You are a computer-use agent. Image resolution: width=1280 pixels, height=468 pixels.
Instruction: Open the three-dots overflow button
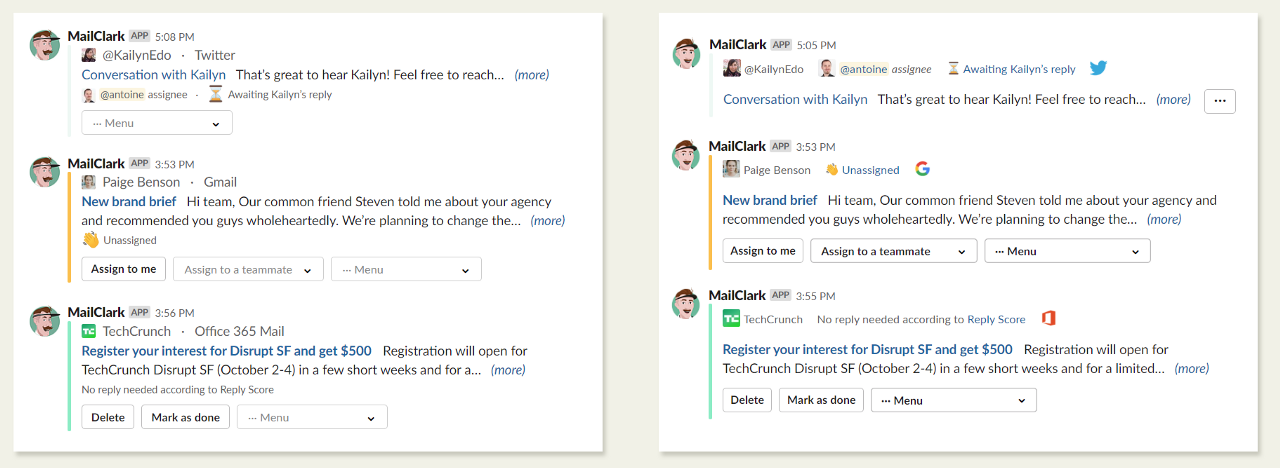tap(1220, 101)
